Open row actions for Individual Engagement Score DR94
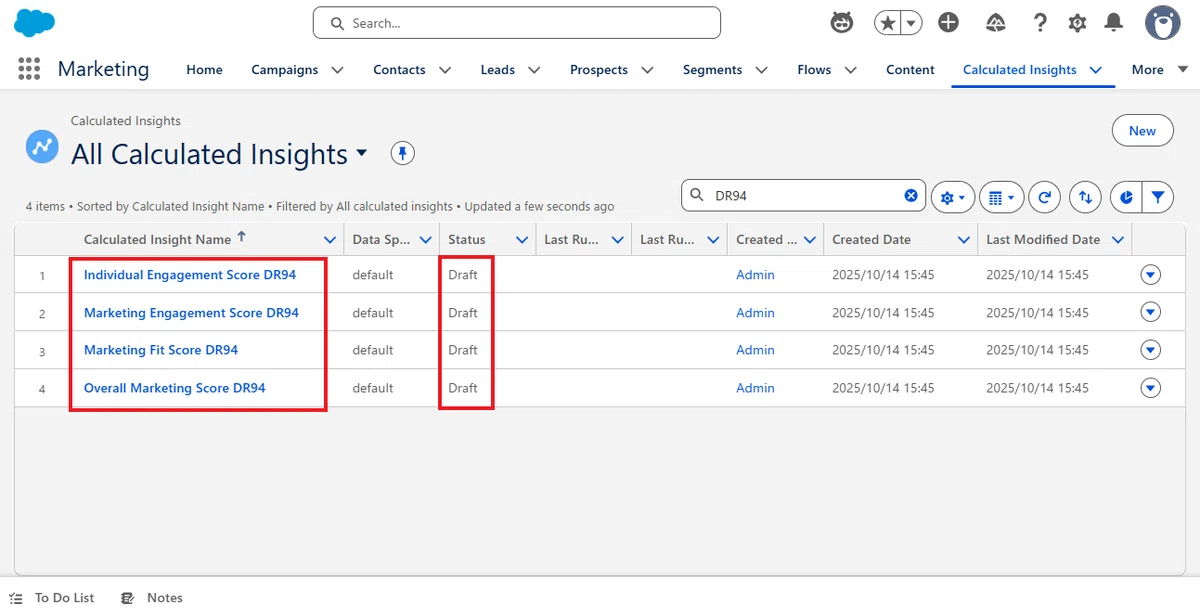1200x616 pixels. [x=1150, y=275]
